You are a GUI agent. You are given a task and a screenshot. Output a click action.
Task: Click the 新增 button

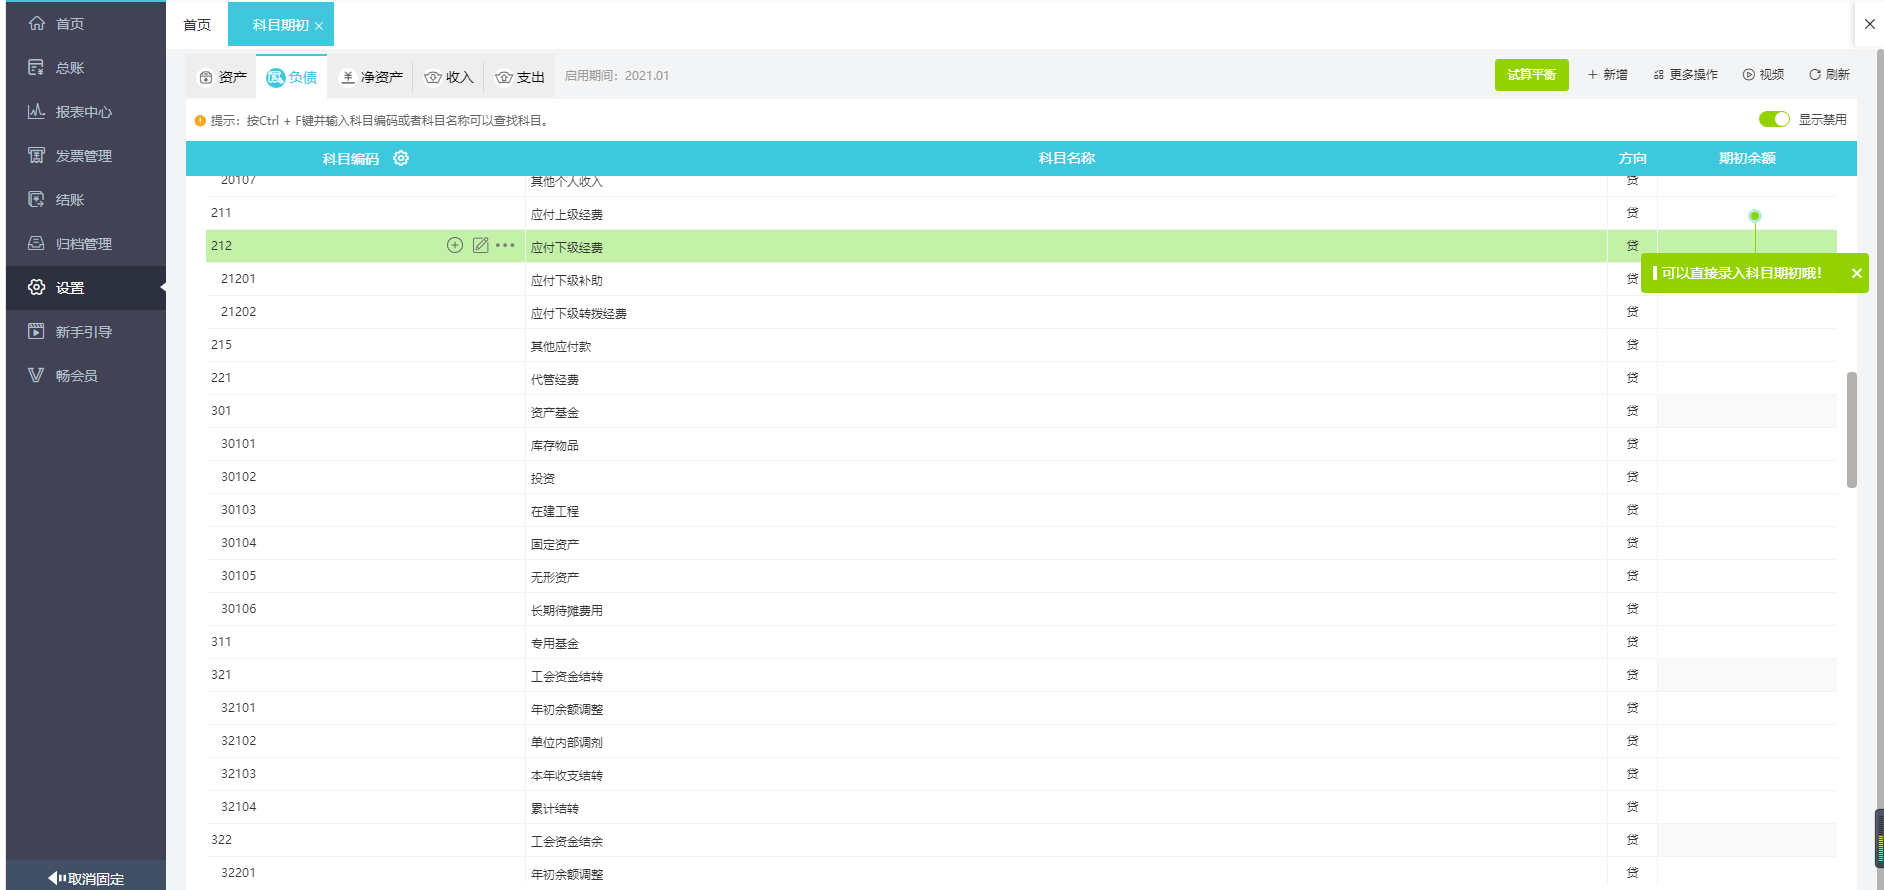tap(1608, 75)
